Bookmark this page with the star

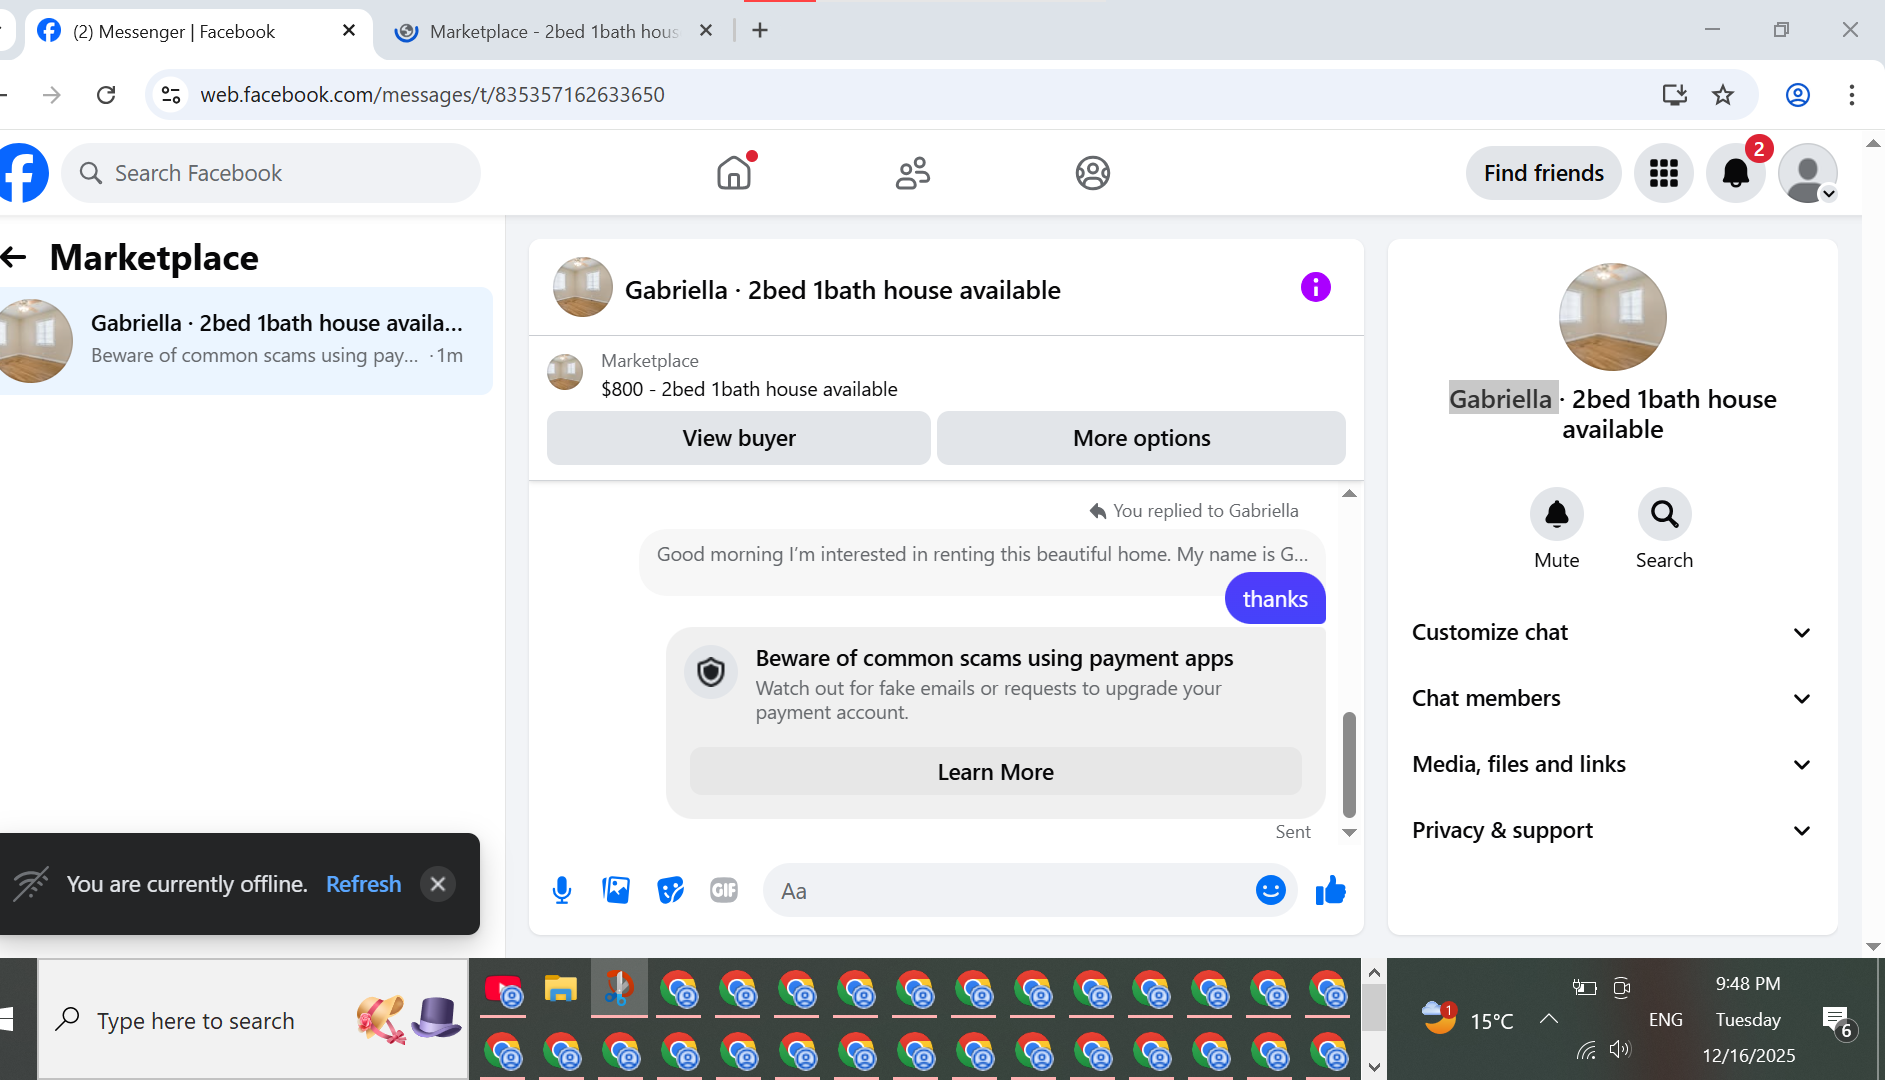click(x=1722, y=95)
